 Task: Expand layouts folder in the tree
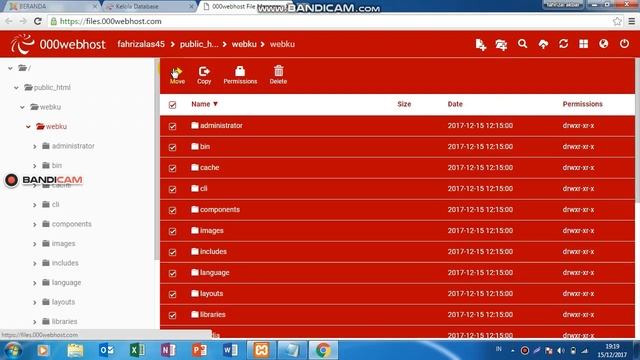(35, 303)
